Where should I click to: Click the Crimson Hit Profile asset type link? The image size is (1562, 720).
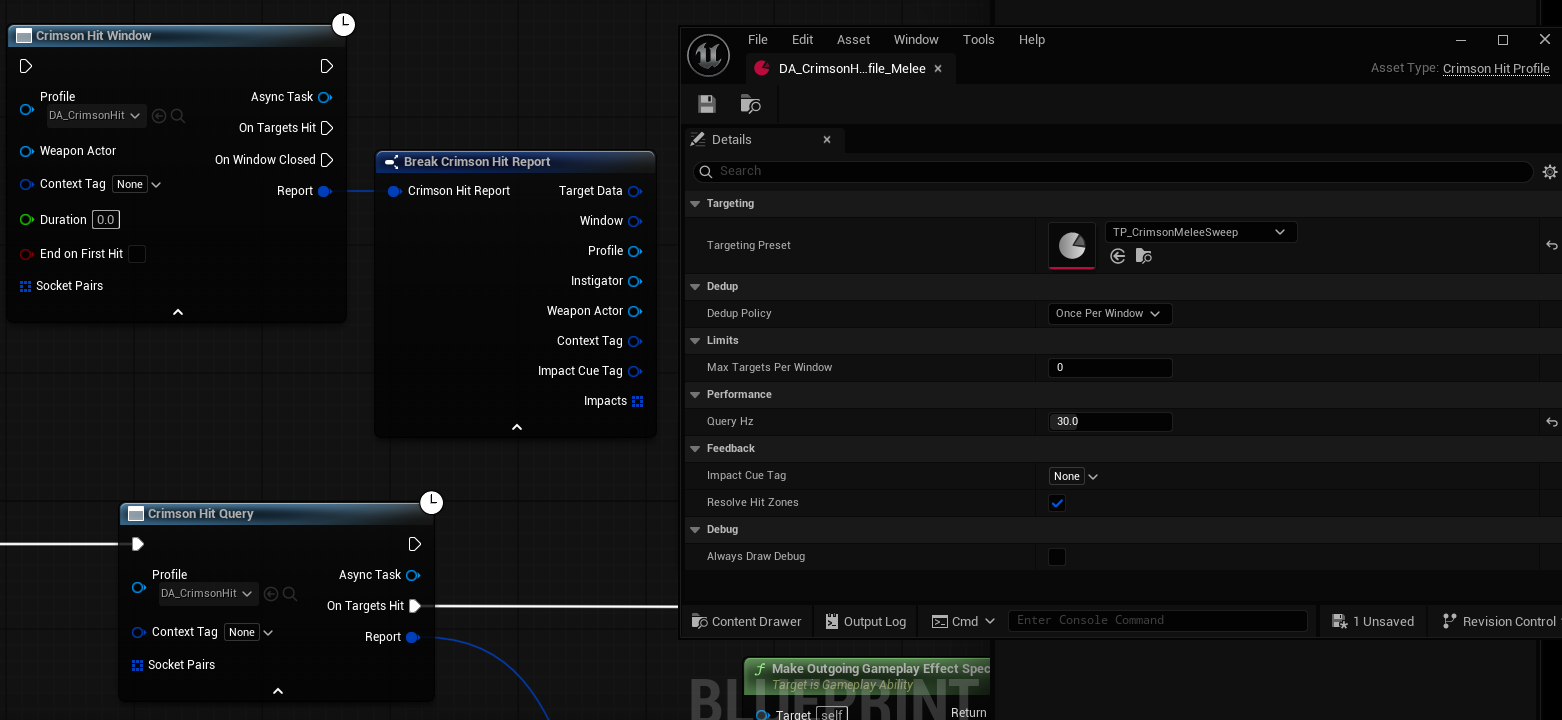1496,69
